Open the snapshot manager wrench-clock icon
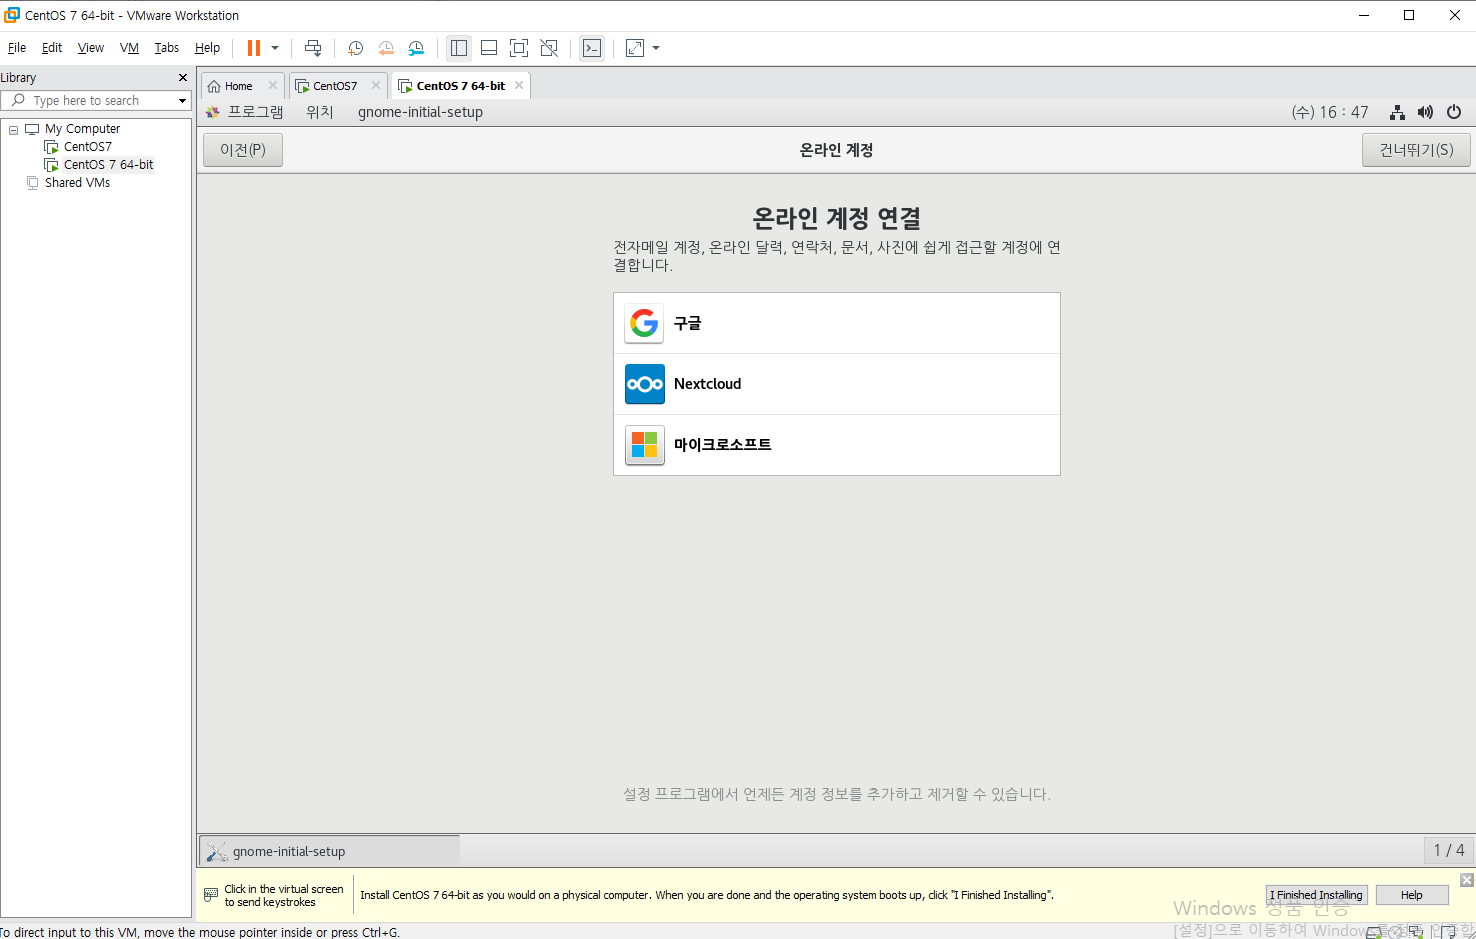Screen dimensions: 1476x939 pyautogui.click(x=416, y=48)
